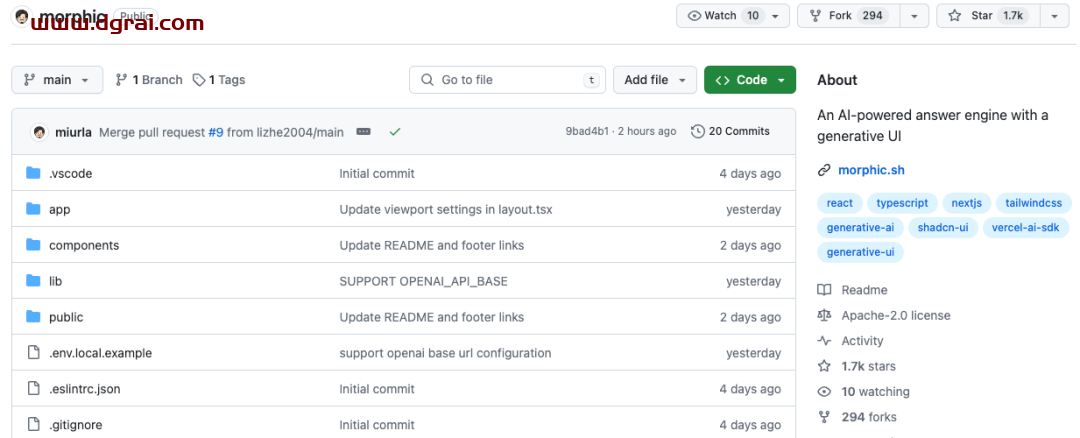The width and height of the screenshot is (1080, 438).
Task: Open commit 'support openai base url configuration'
Action: tap(445, 353)
